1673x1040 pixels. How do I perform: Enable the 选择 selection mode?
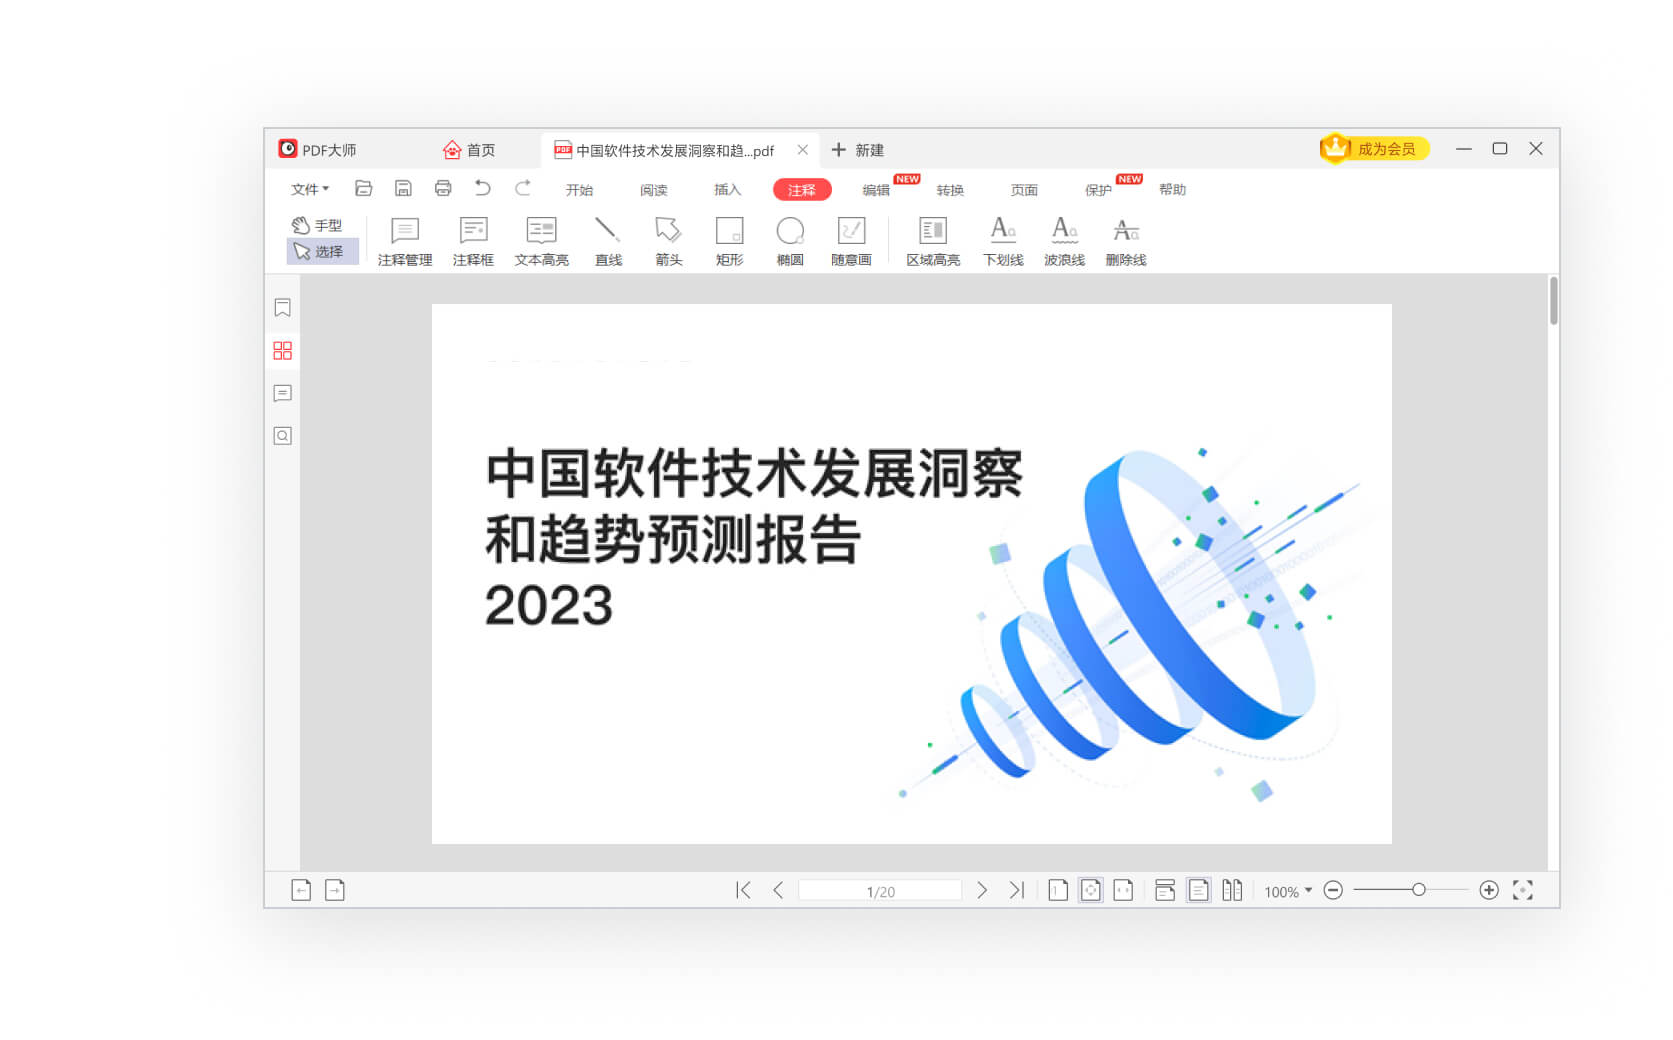click(322, 251)
